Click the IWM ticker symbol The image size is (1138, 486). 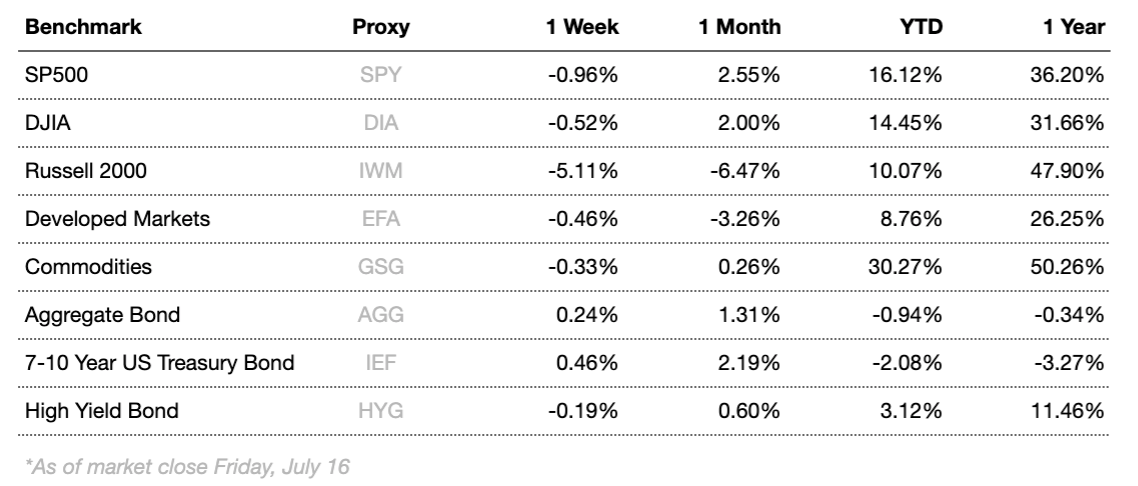click(x=381, y=171)
